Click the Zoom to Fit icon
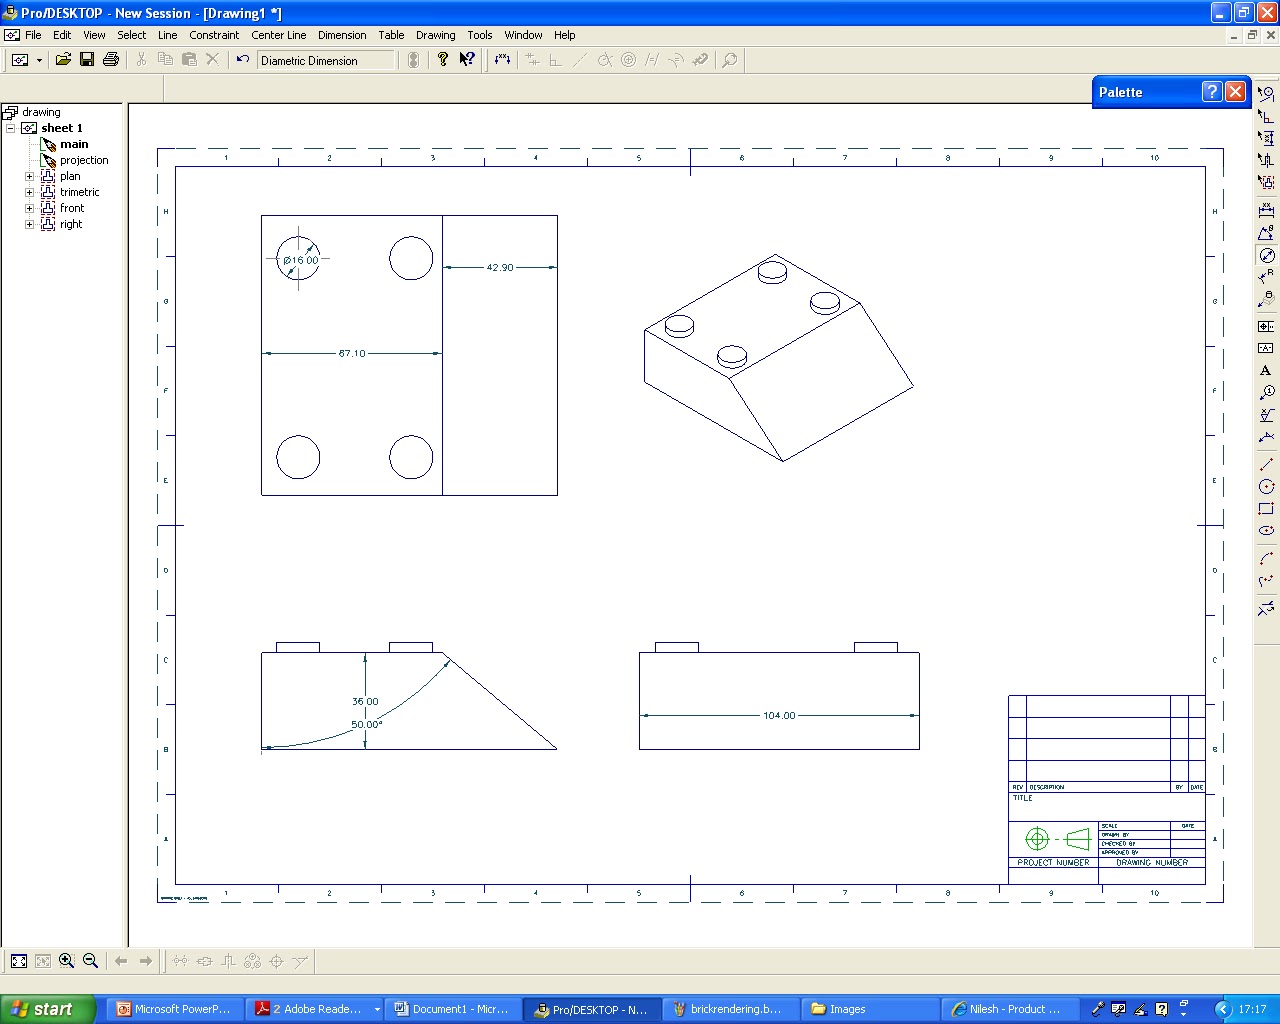The height and width of the screenshot is (1024, 1280). click(18, 960)
